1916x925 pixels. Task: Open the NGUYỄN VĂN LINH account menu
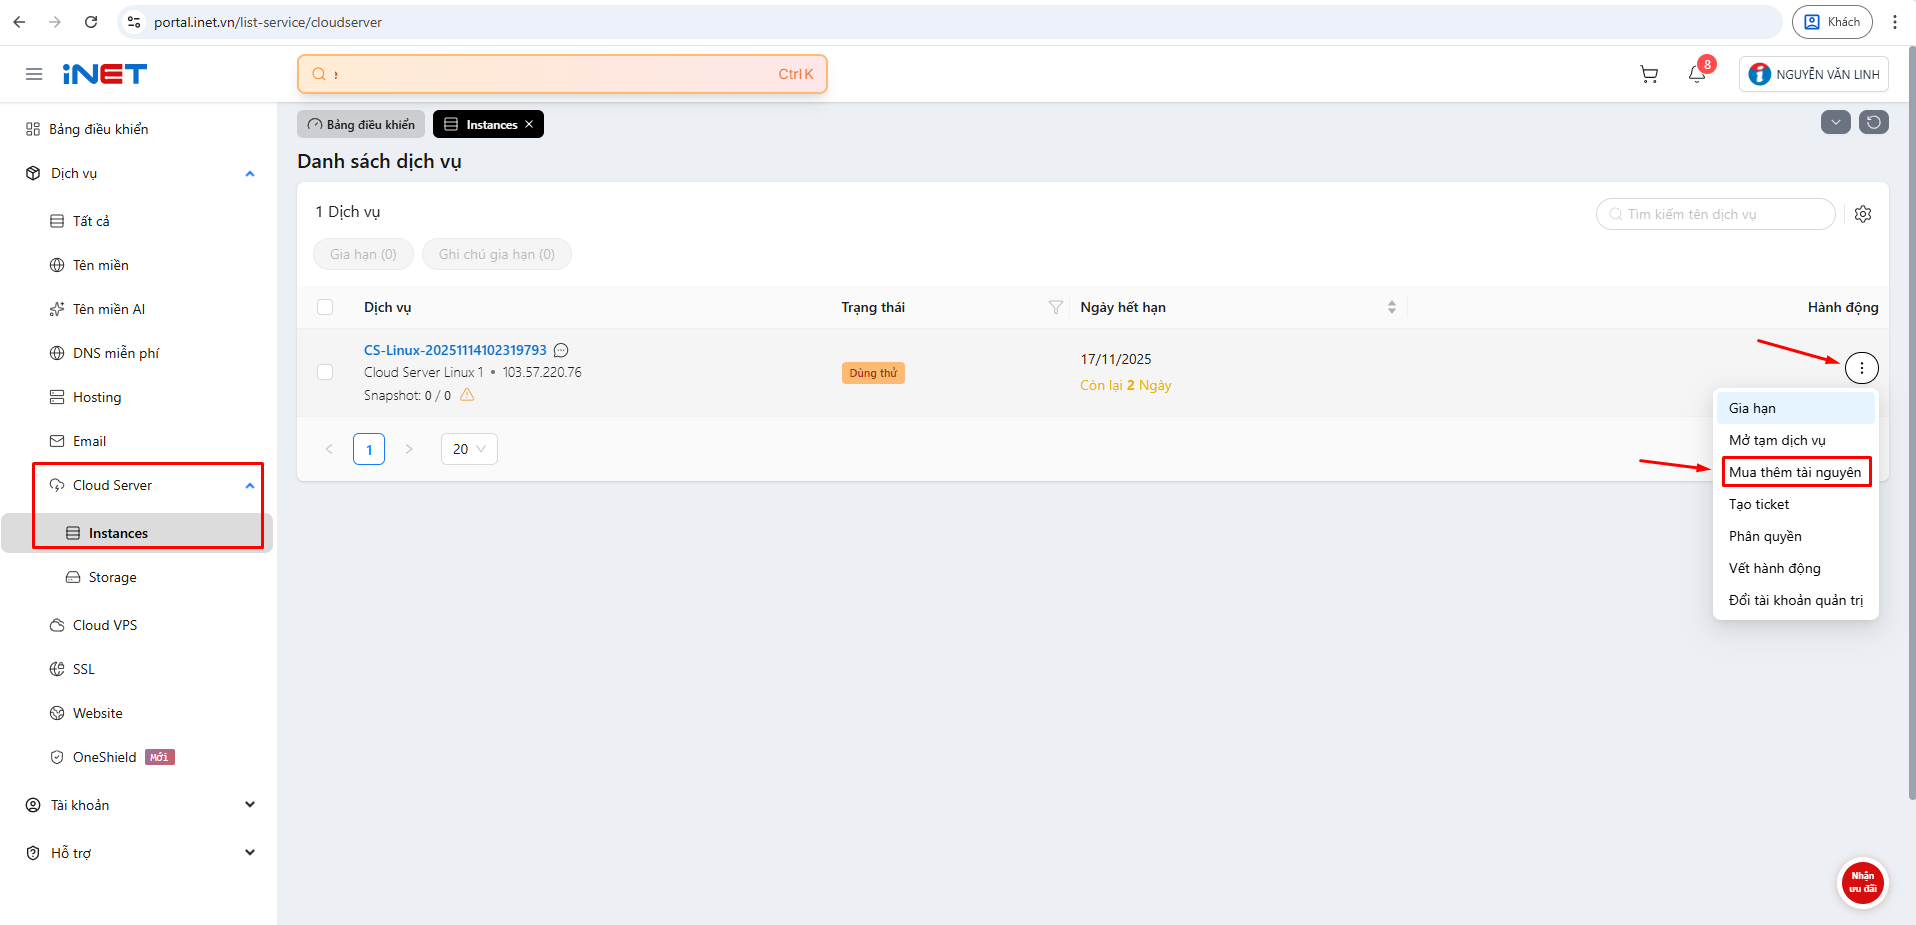(1814, 74)
